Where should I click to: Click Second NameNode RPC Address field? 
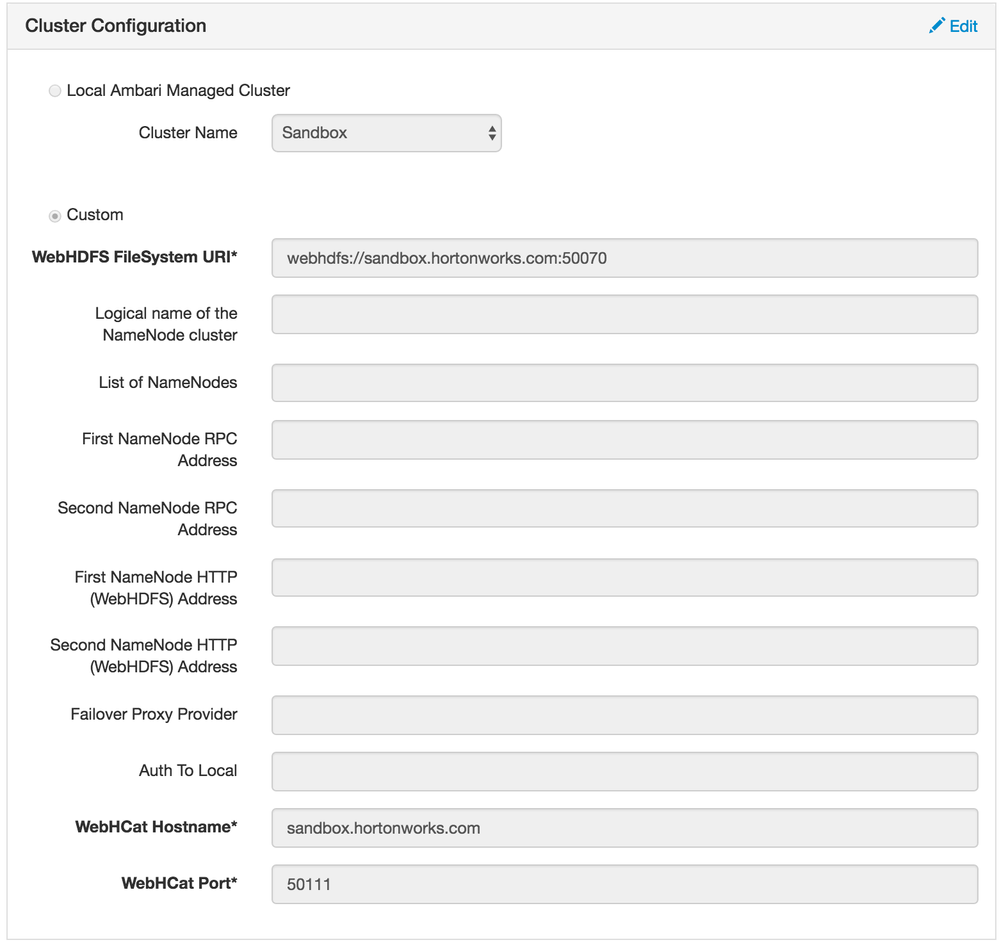tap(624, 508)
